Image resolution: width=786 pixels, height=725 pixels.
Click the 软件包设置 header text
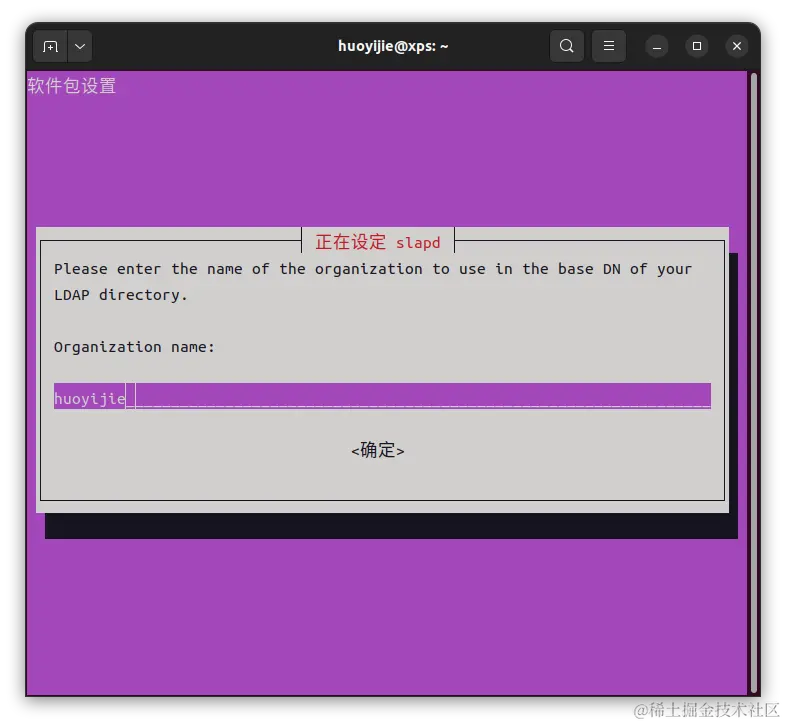tap(72, 86)
